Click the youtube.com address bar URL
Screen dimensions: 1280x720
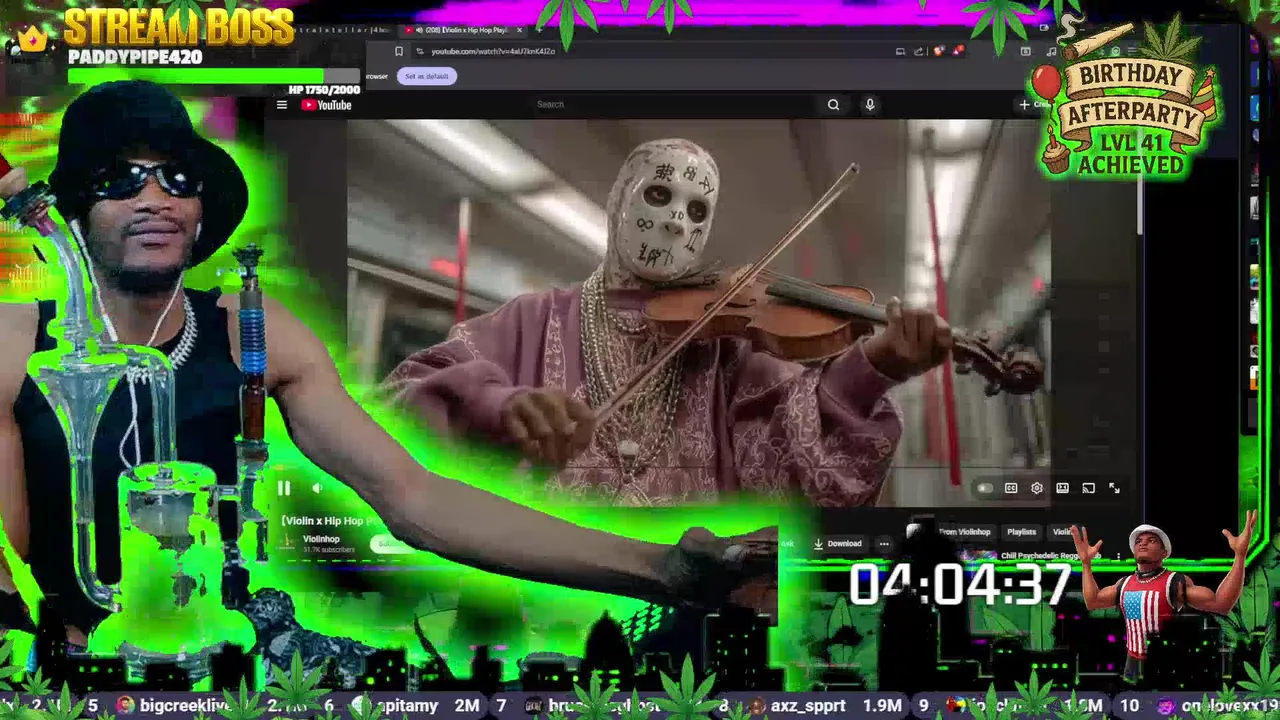coord(493,51)
